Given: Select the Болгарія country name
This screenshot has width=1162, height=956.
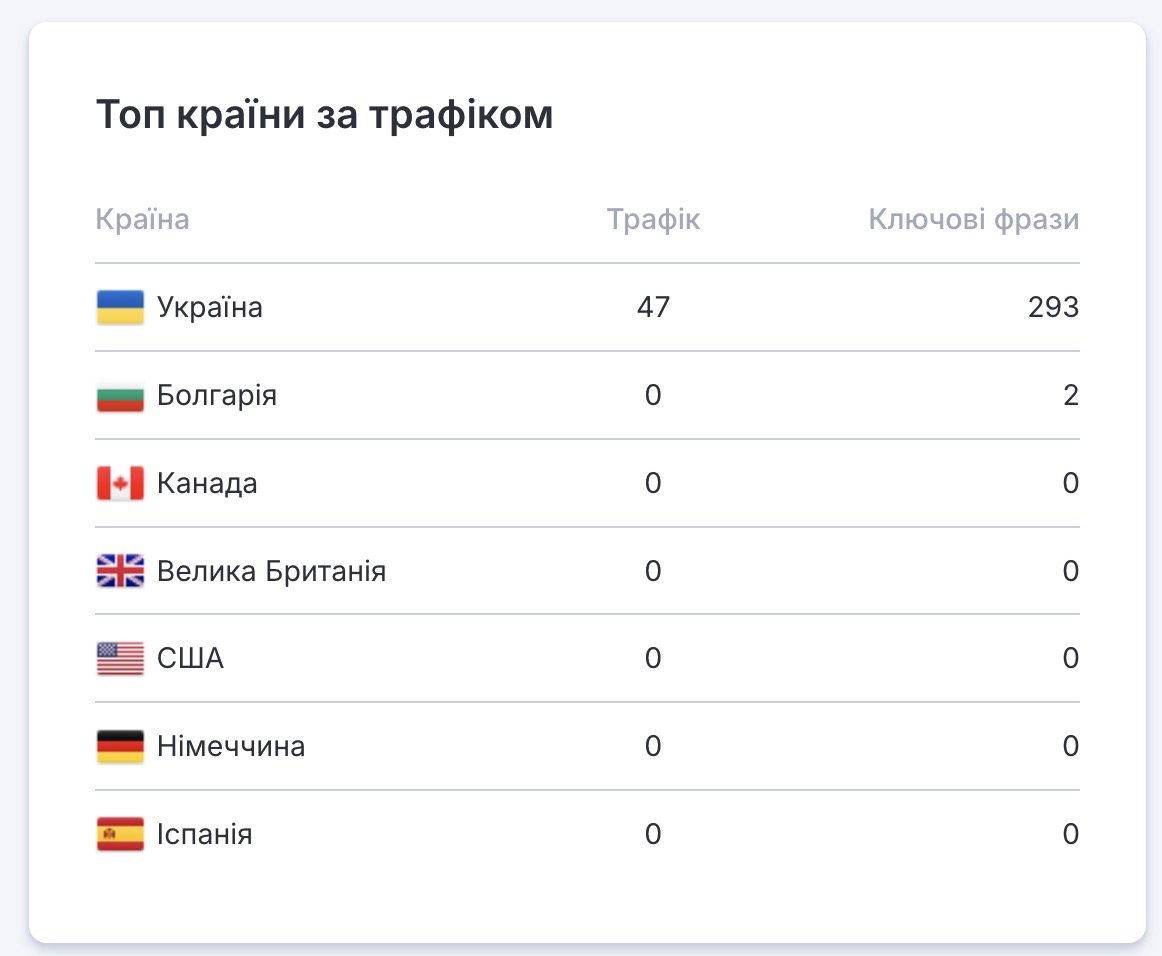Looking at the screenshot, I should 217,396.
